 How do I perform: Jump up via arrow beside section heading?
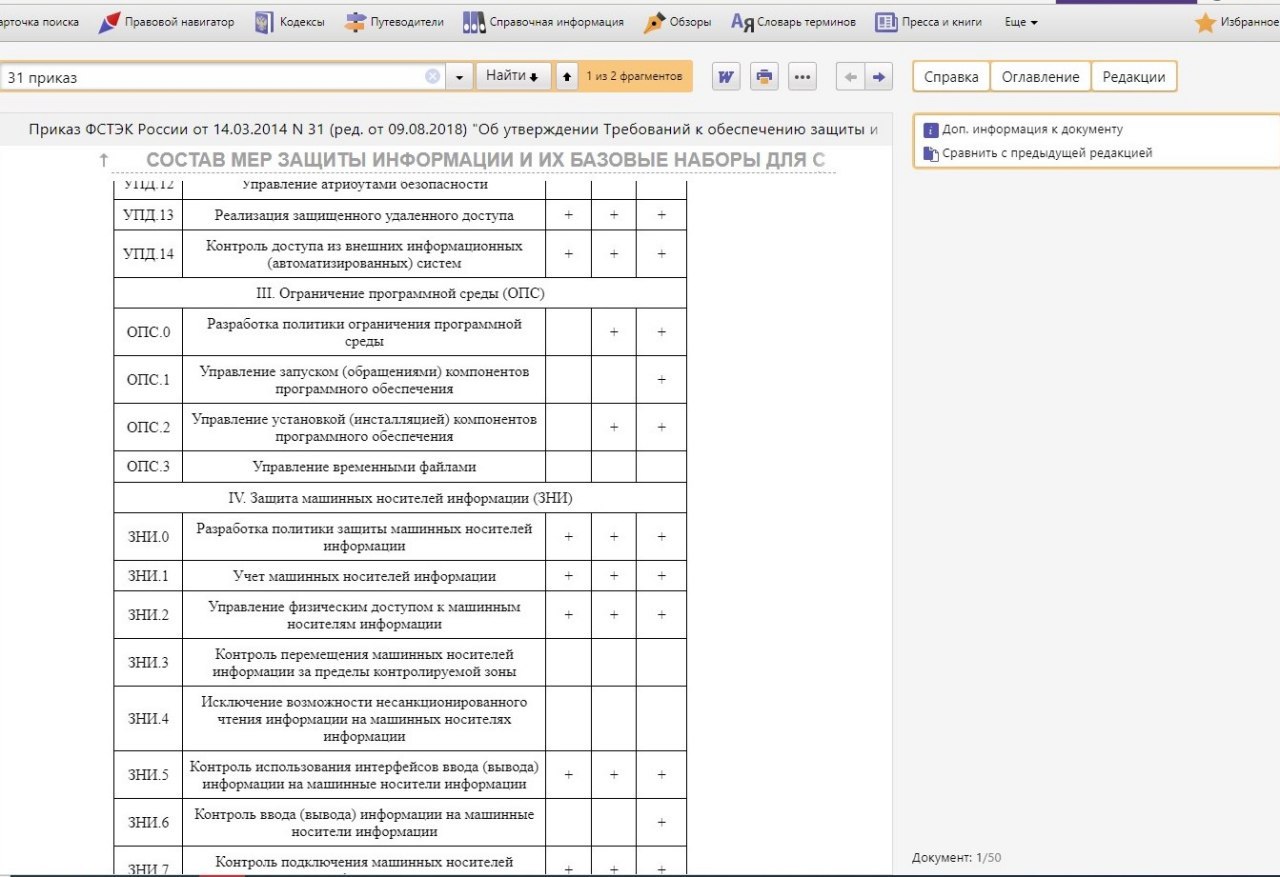click(103, 160)
